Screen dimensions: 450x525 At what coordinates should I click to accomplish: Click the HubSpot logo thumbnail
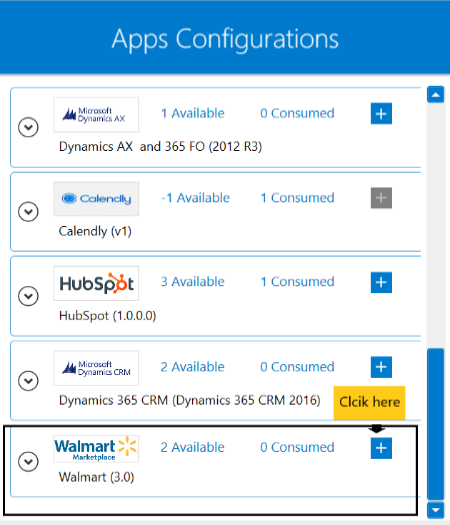[x=96, y=283]
